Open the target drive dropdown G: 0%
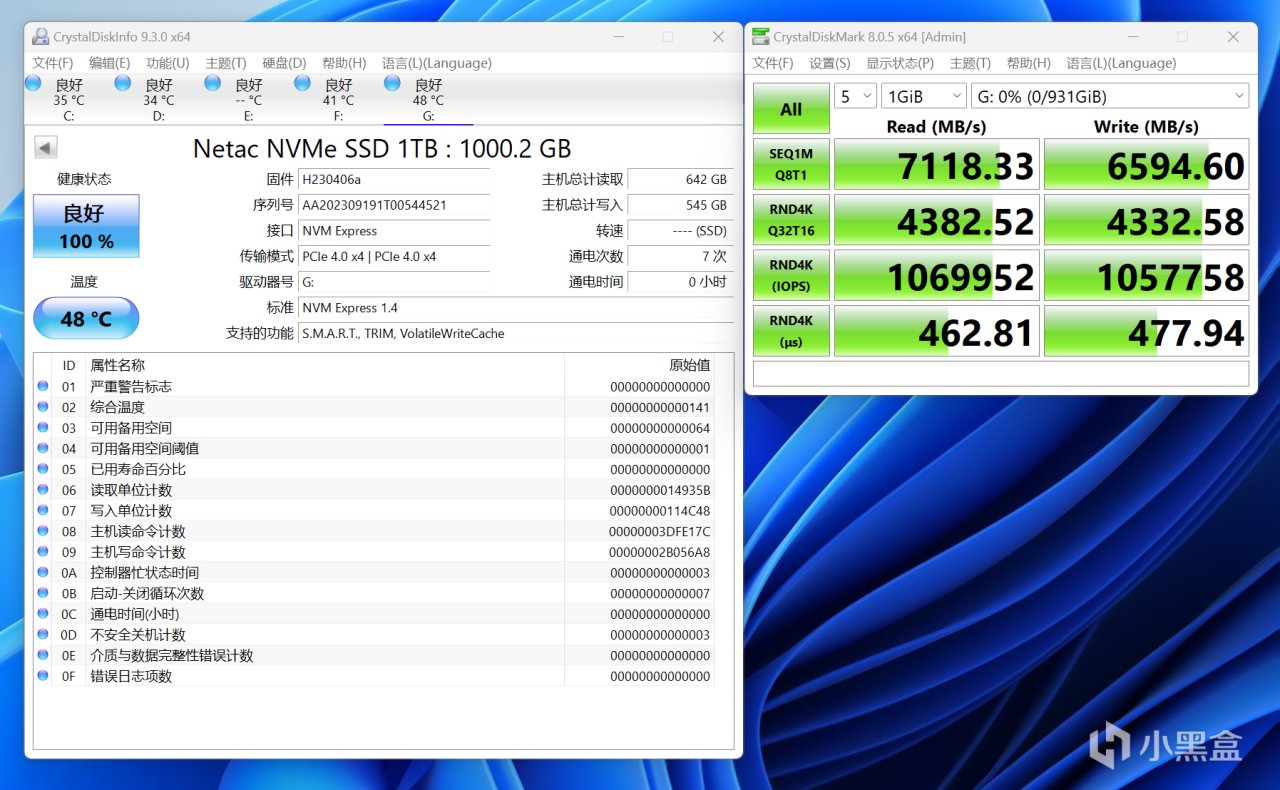The width and height of the screenshot is (1280, 790). (1110, 96)
